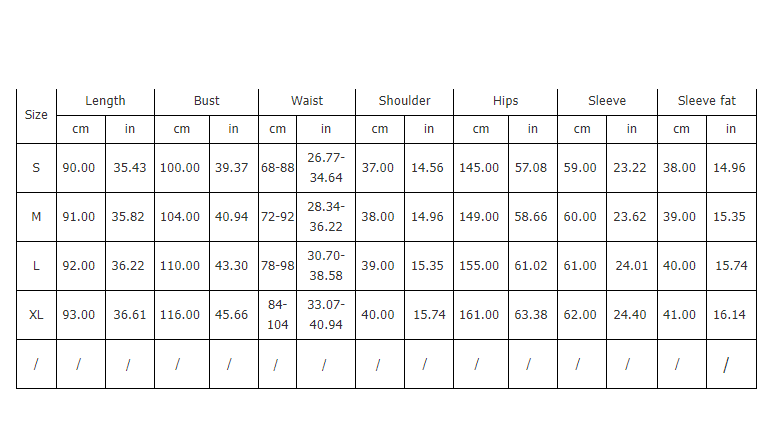Click the 93.00 length cm cell
Viewport: 775px width, 421px height.
point(79,315)
